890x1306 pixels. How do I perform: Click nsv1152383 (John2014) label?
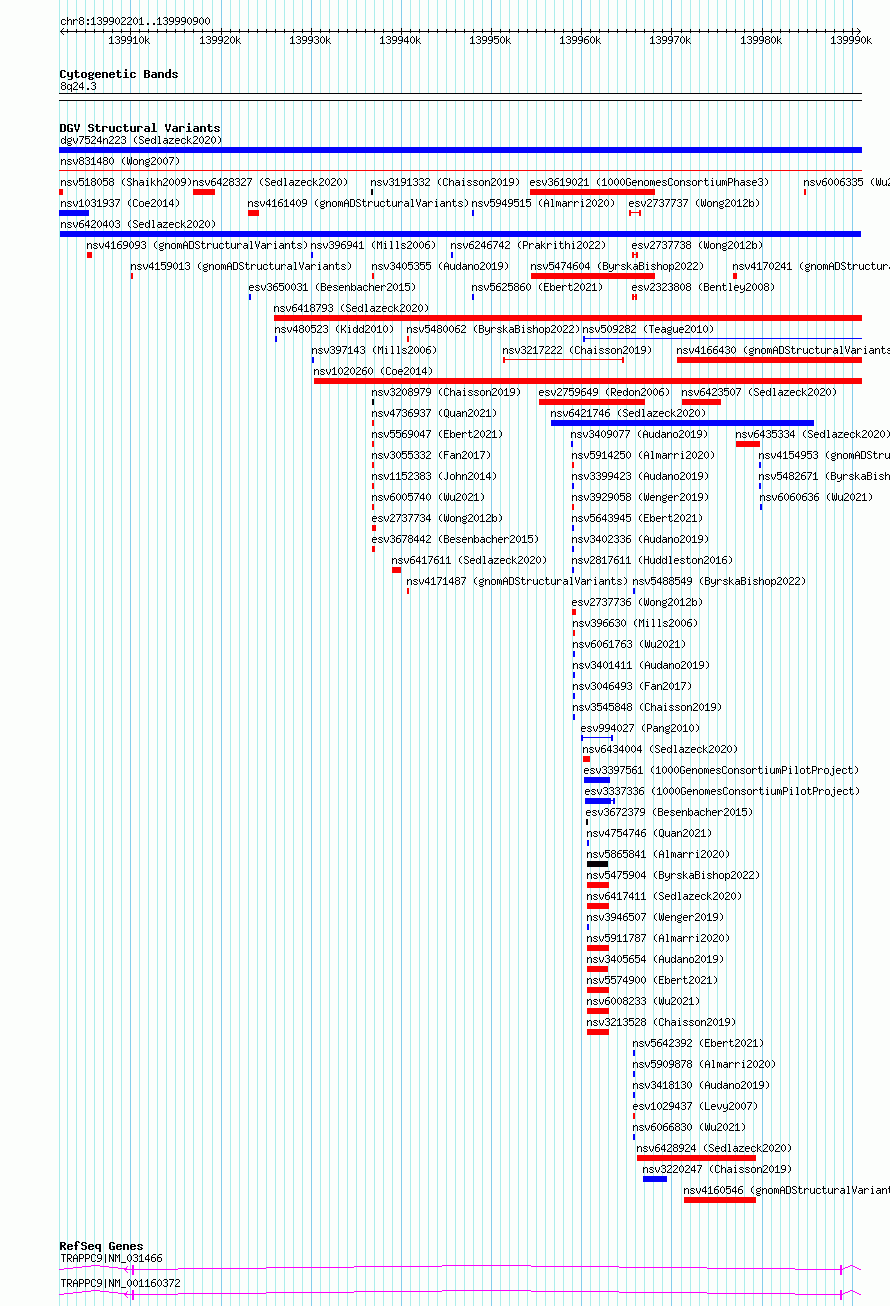click(434, 476)
